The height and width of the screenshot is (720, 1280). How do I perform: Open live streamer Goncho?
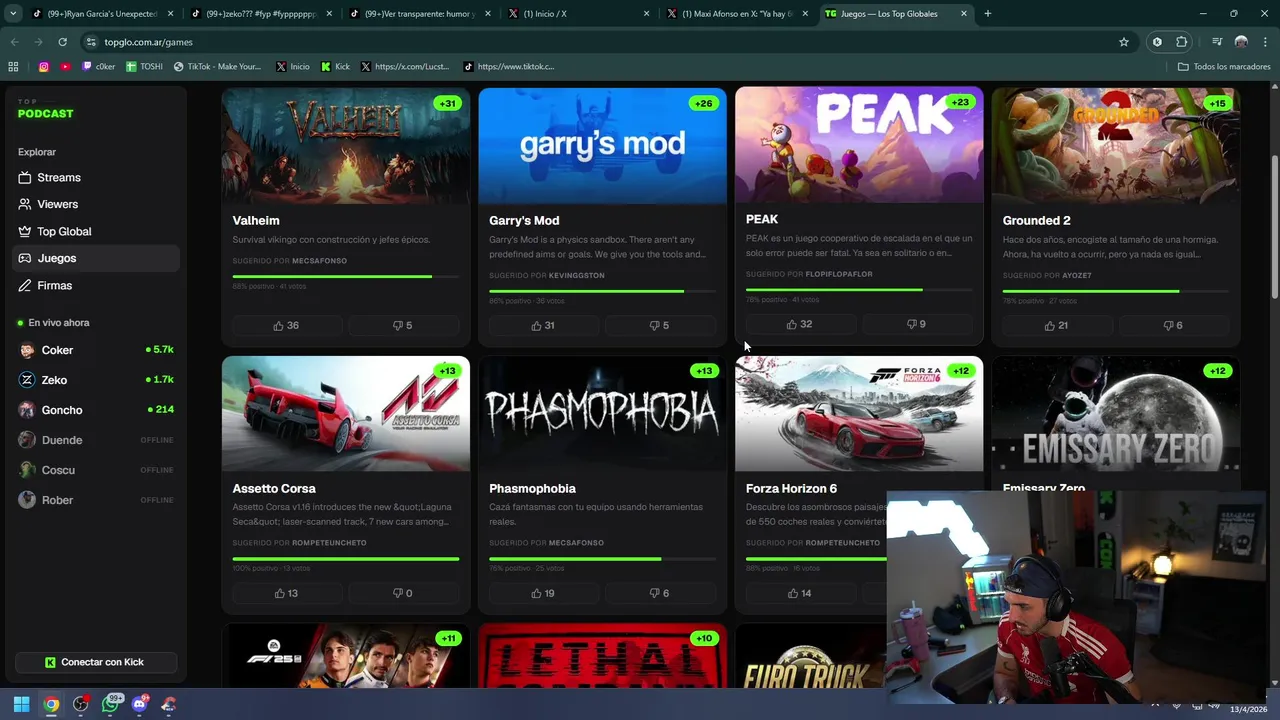[x=96, y=410]
